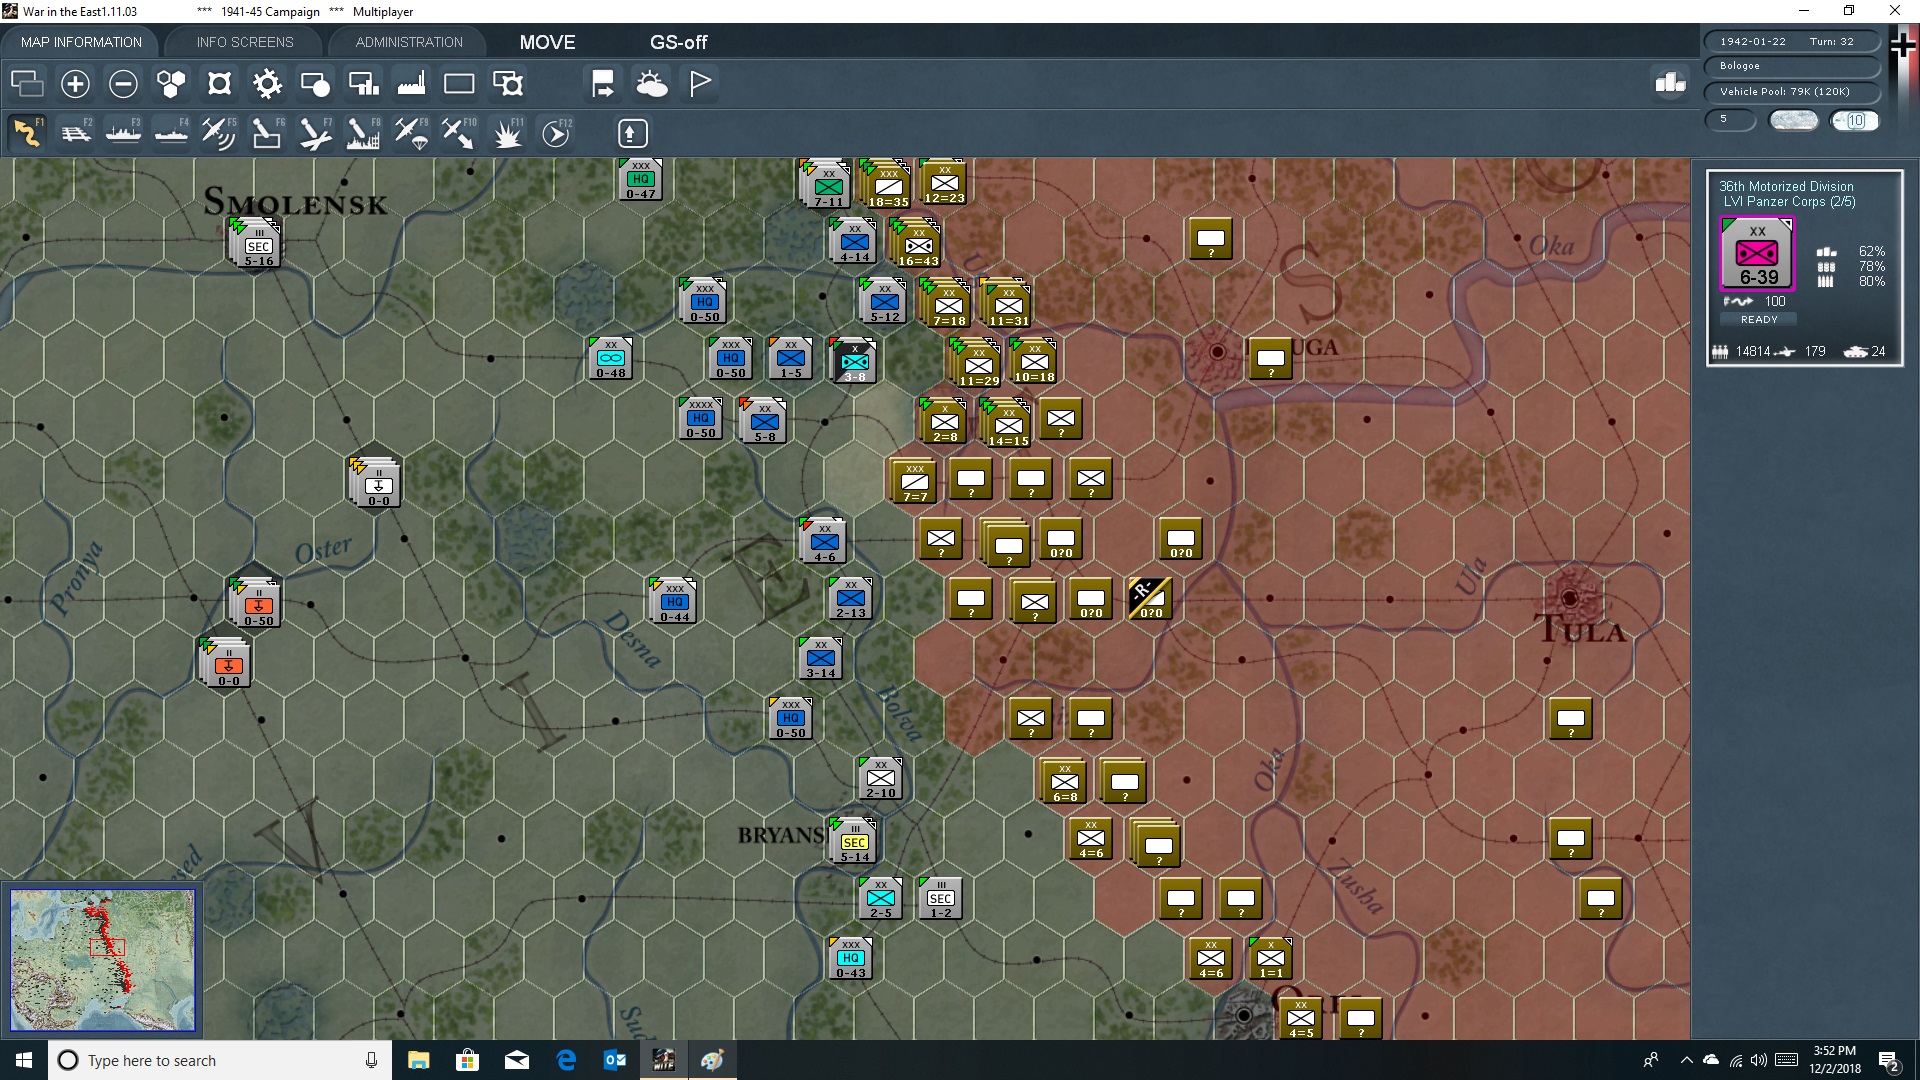Click the F11 explosion icon
The image size is (1920, 1080).
[508, 132]
